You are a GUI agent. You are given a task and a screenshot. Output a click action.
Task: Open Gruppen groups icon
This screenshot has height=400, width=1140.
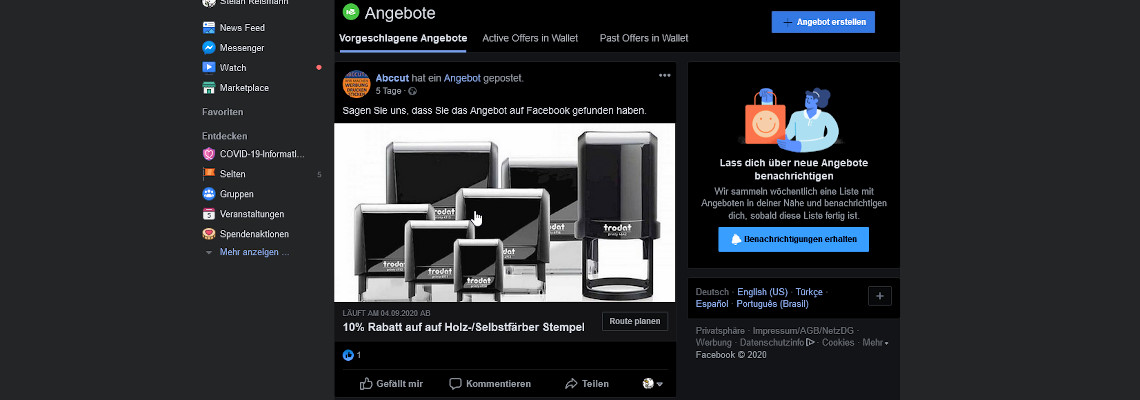click(209, 194)
